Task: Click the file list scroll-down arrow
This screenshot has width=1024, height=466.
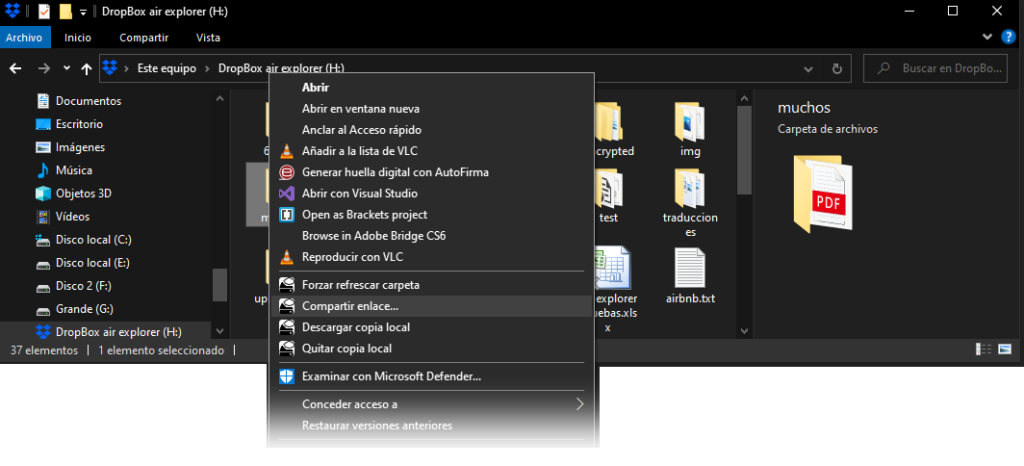Action: point(744,332)
